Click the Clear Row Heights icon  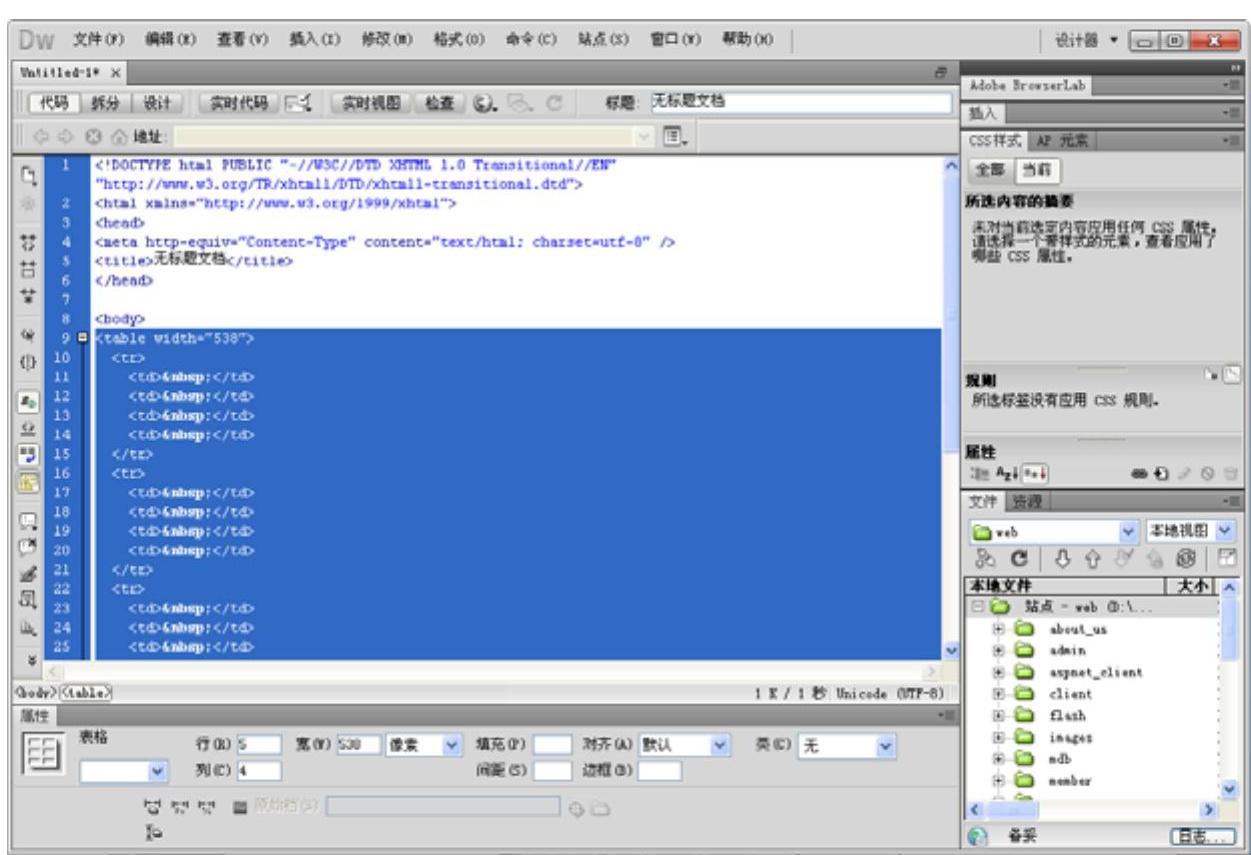[153, 830]
